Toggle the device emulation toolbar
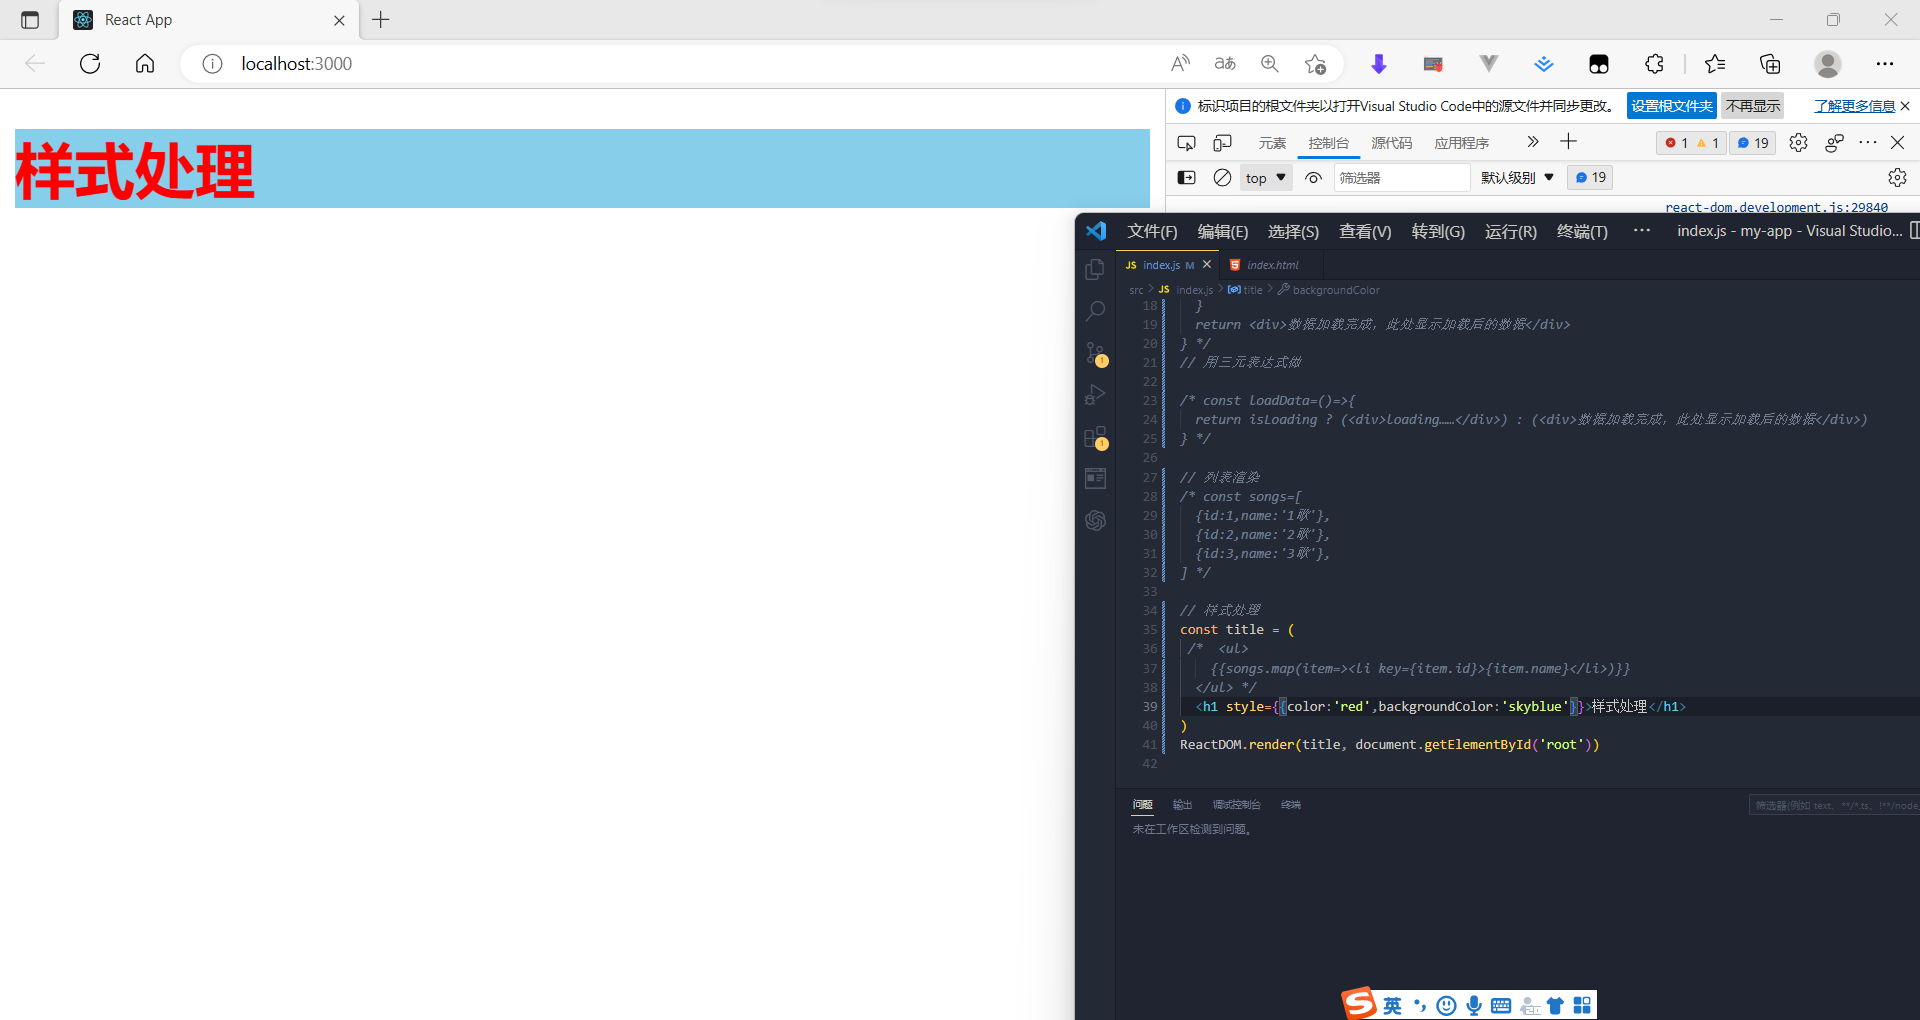Viewport: 1920px width, 1020px height. [x=1222, y=142]
